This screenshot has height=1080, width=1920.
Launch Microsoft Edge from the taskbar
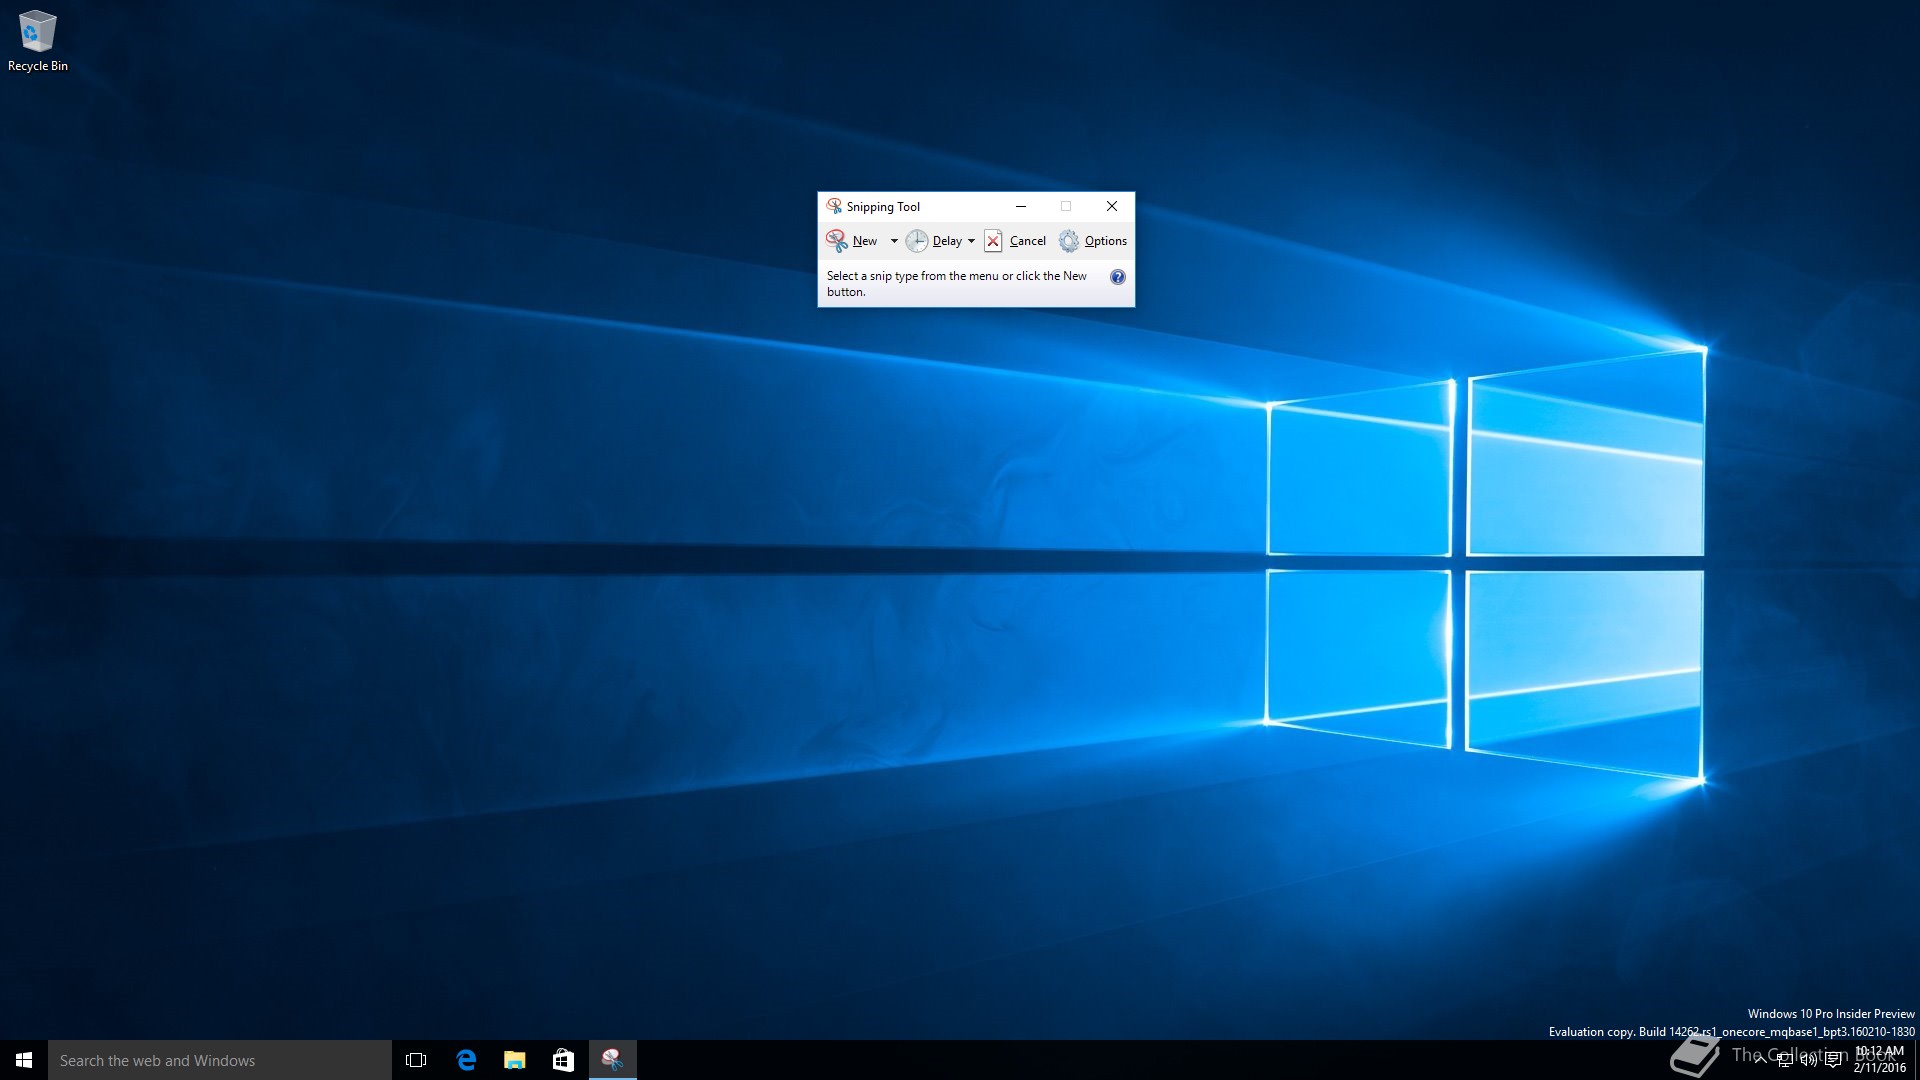pyautogui.click(x=466, y=1060)
